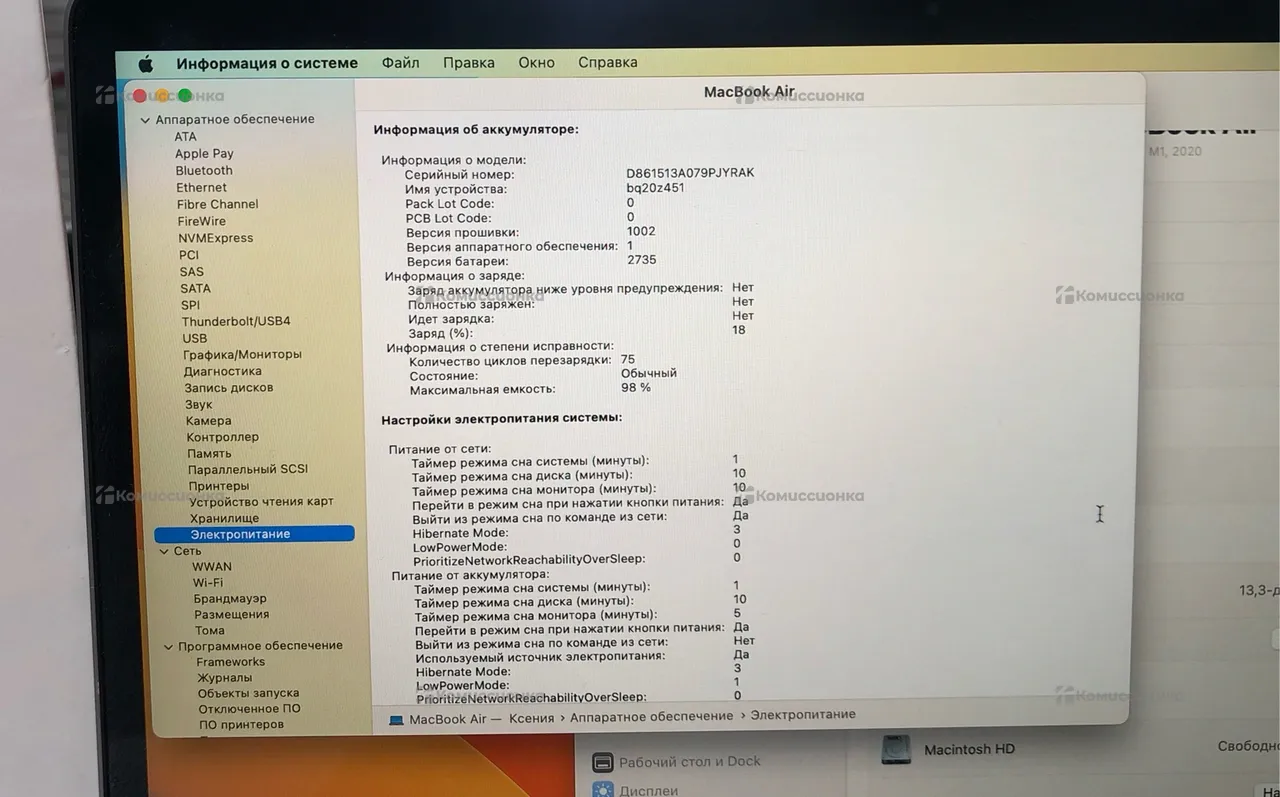Select ATA in the sidebar
Image resolution: width=1280 pixels, height=797 pixels.
[185, 137]
